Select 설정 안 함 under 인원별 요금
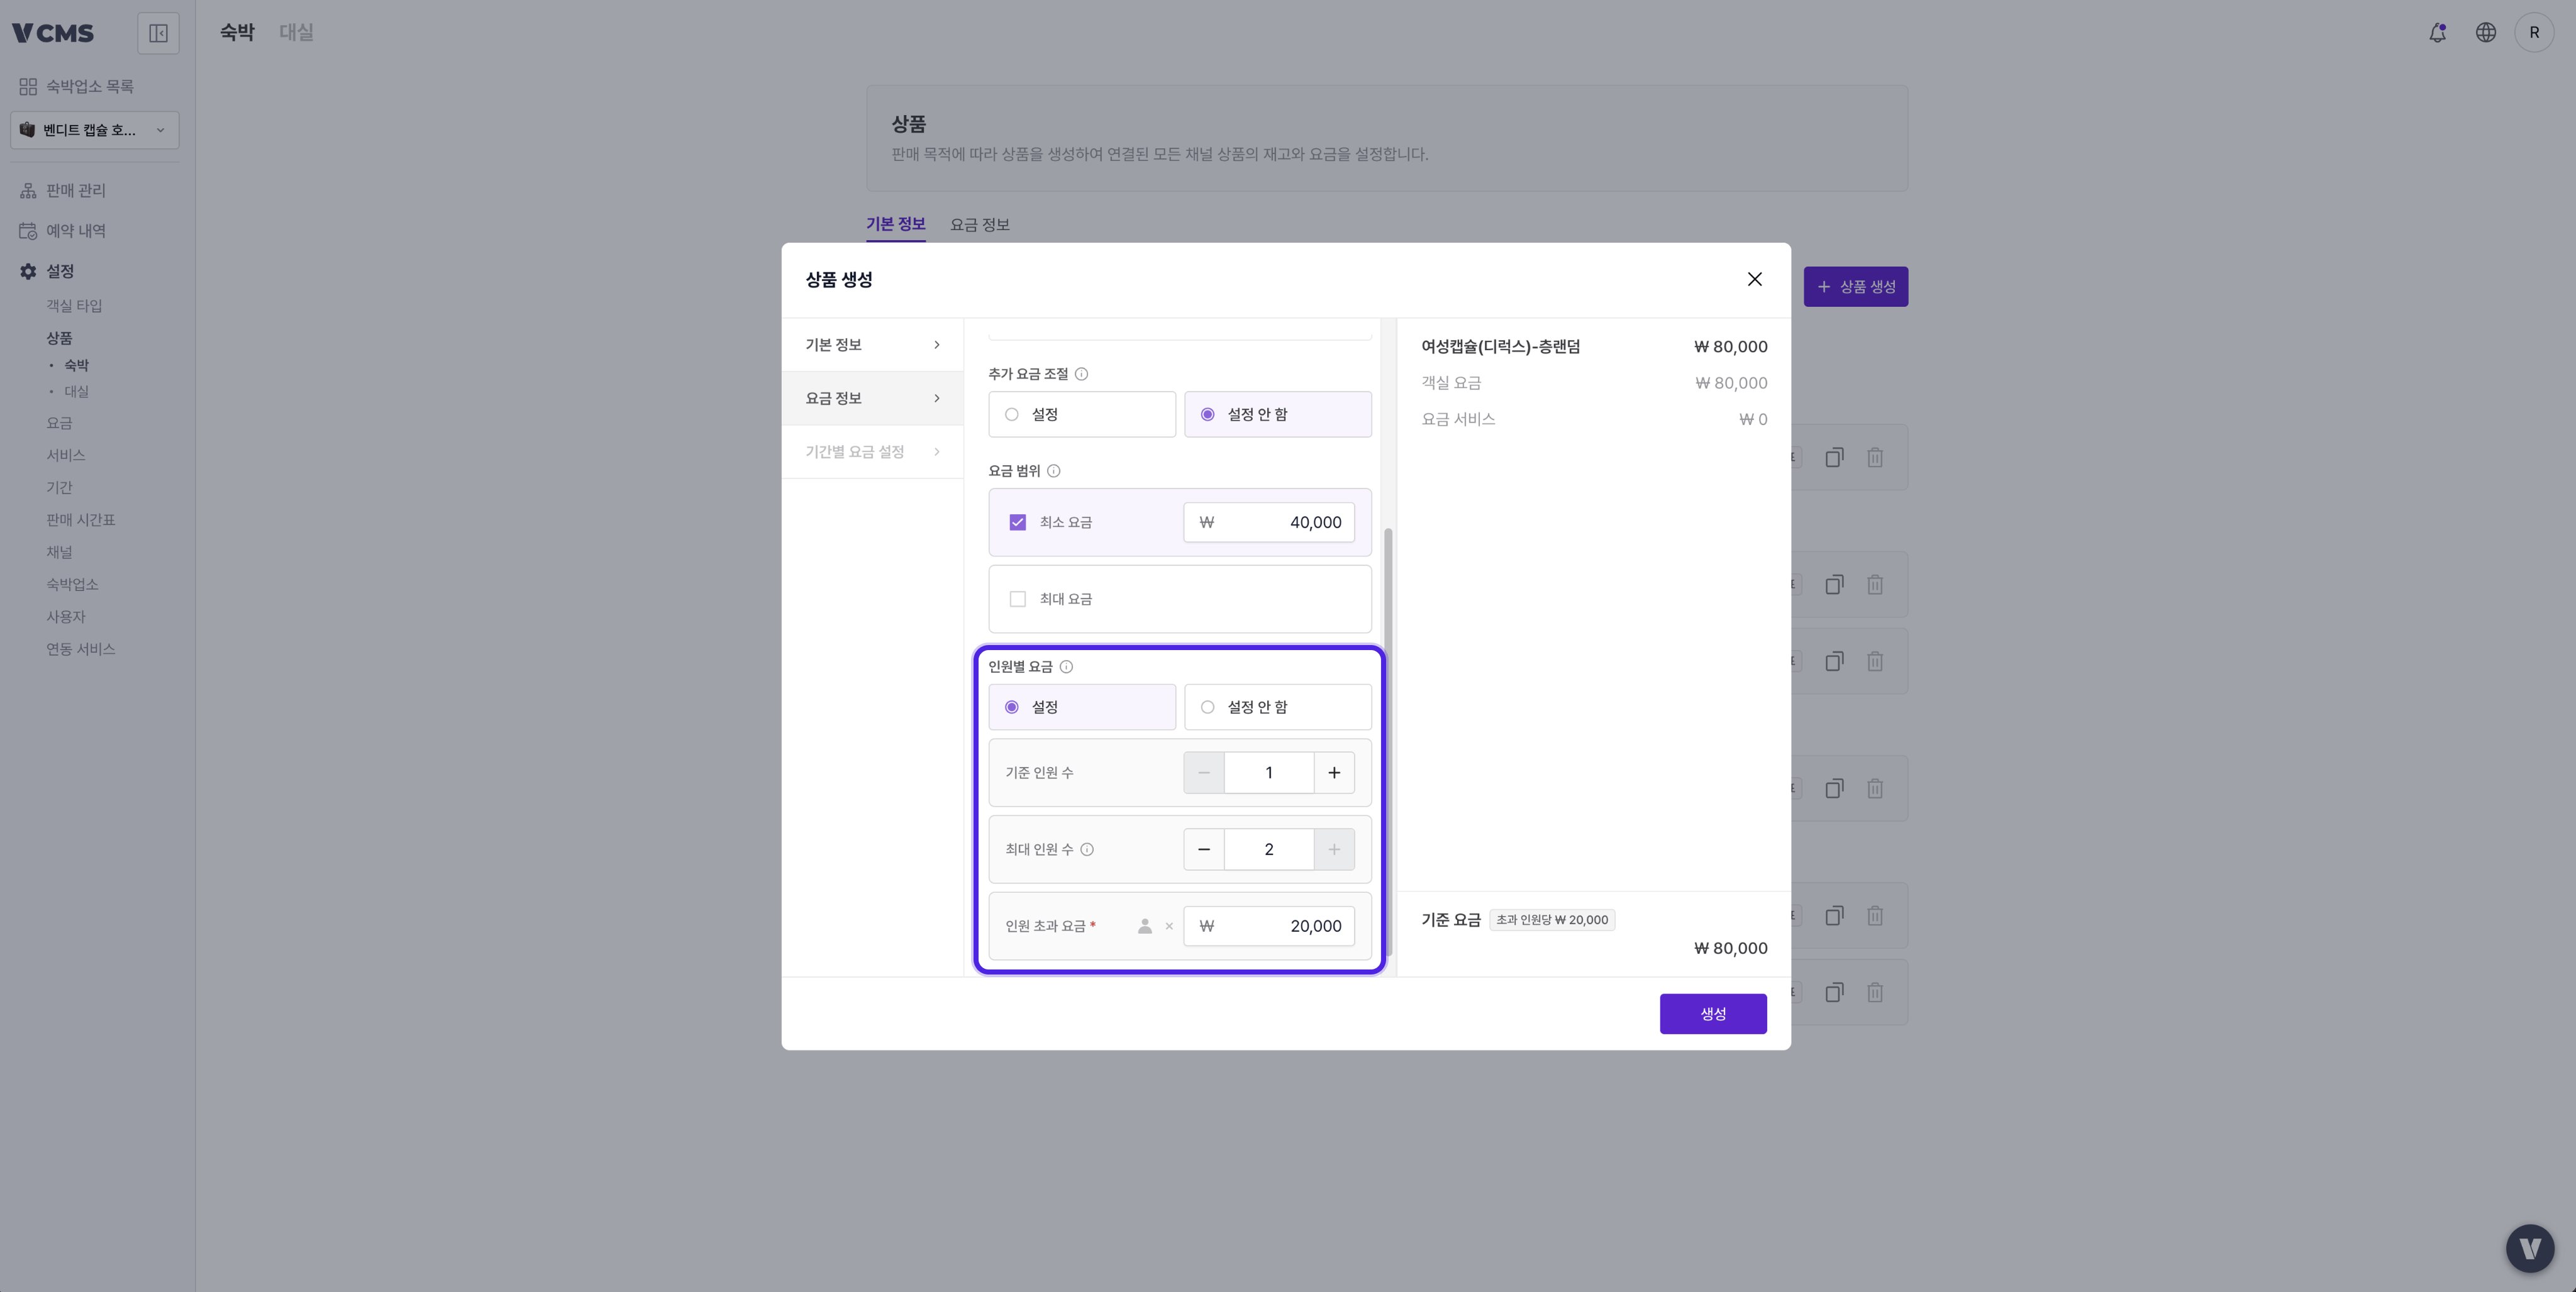Screen dimensions: 2576x1292 point(1277,707)
